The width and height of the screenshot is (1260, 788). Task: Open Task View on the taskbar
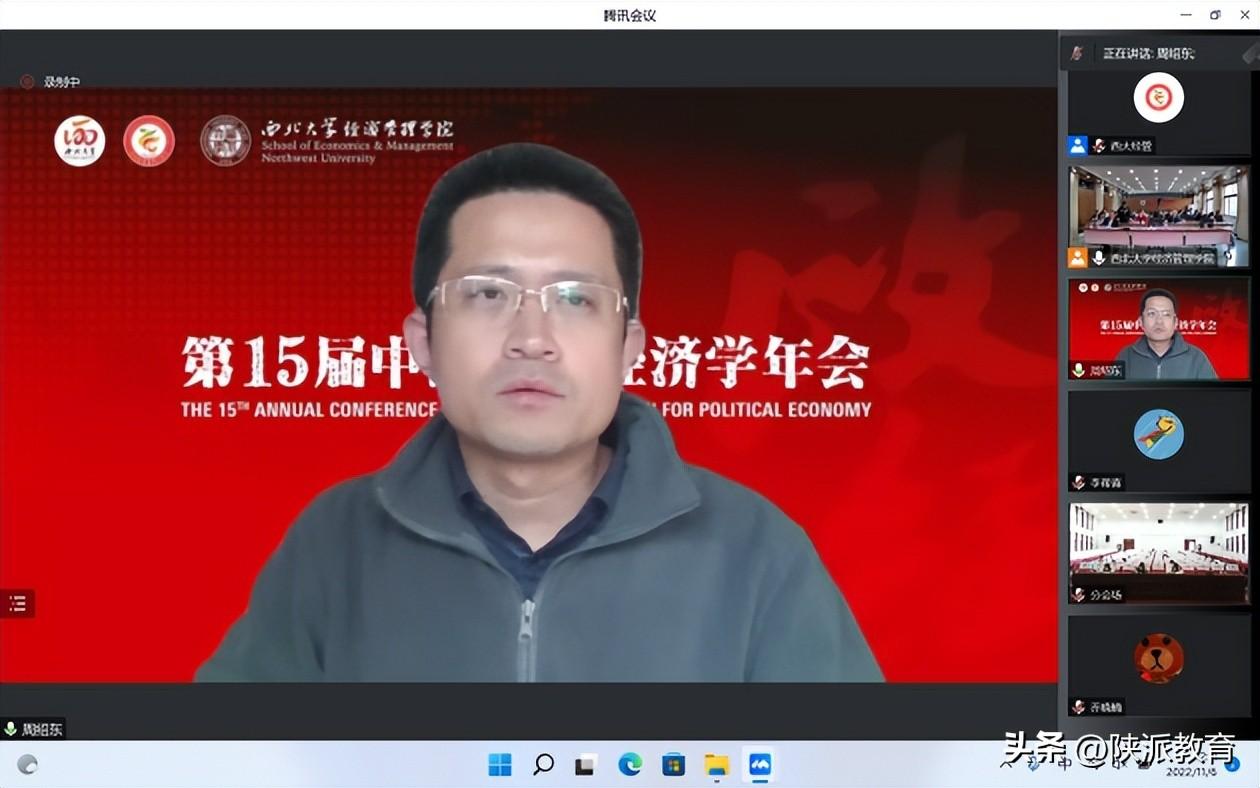586,766
